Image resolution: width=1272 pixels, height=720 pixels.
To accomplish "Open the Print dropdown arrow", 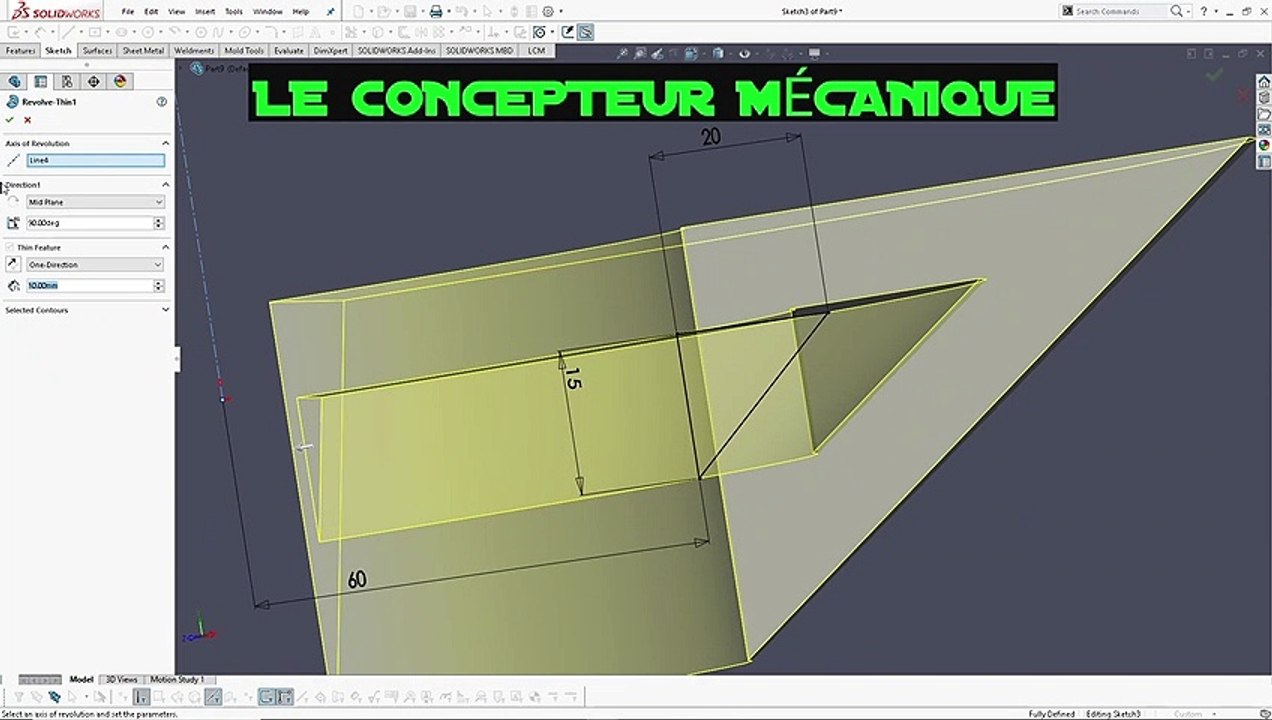I will point(448,12).
